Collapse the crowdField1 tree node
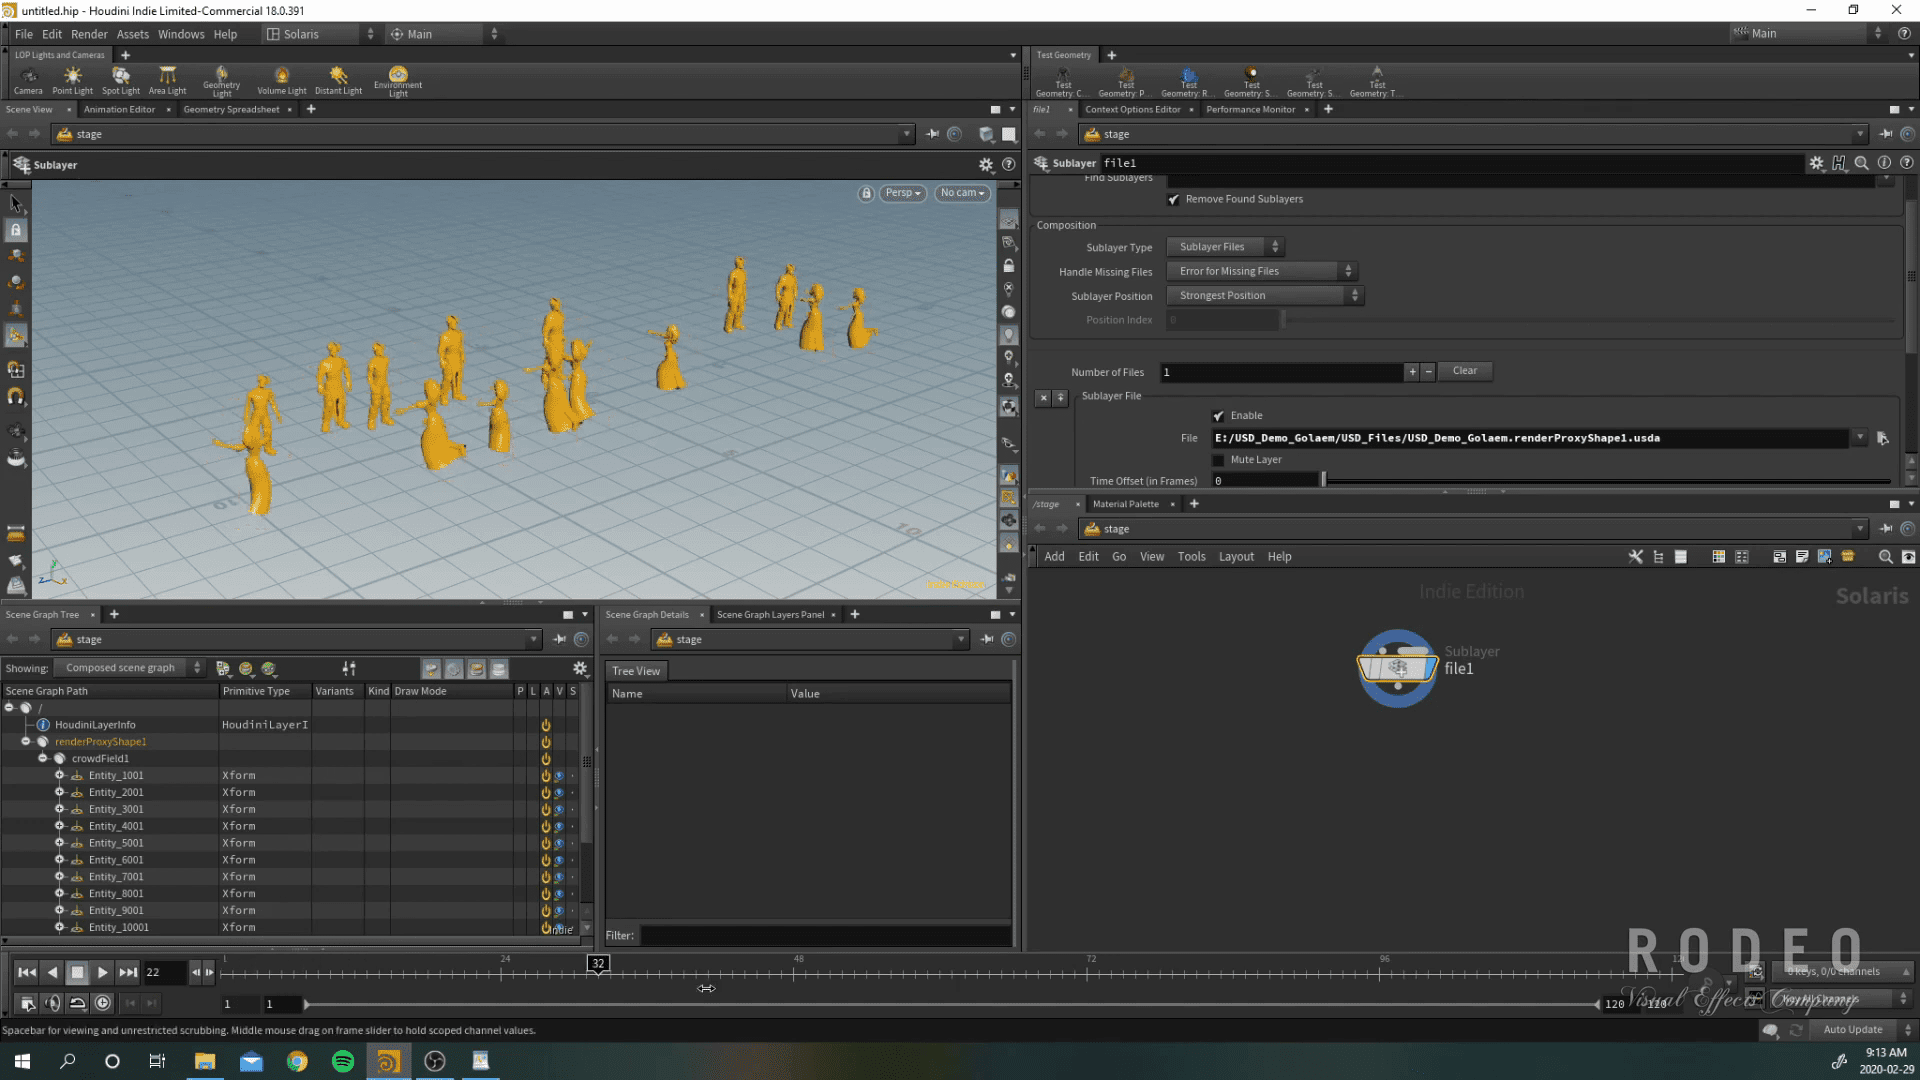This screenshot has width=1920, height=1080. (x=43, y=759)
